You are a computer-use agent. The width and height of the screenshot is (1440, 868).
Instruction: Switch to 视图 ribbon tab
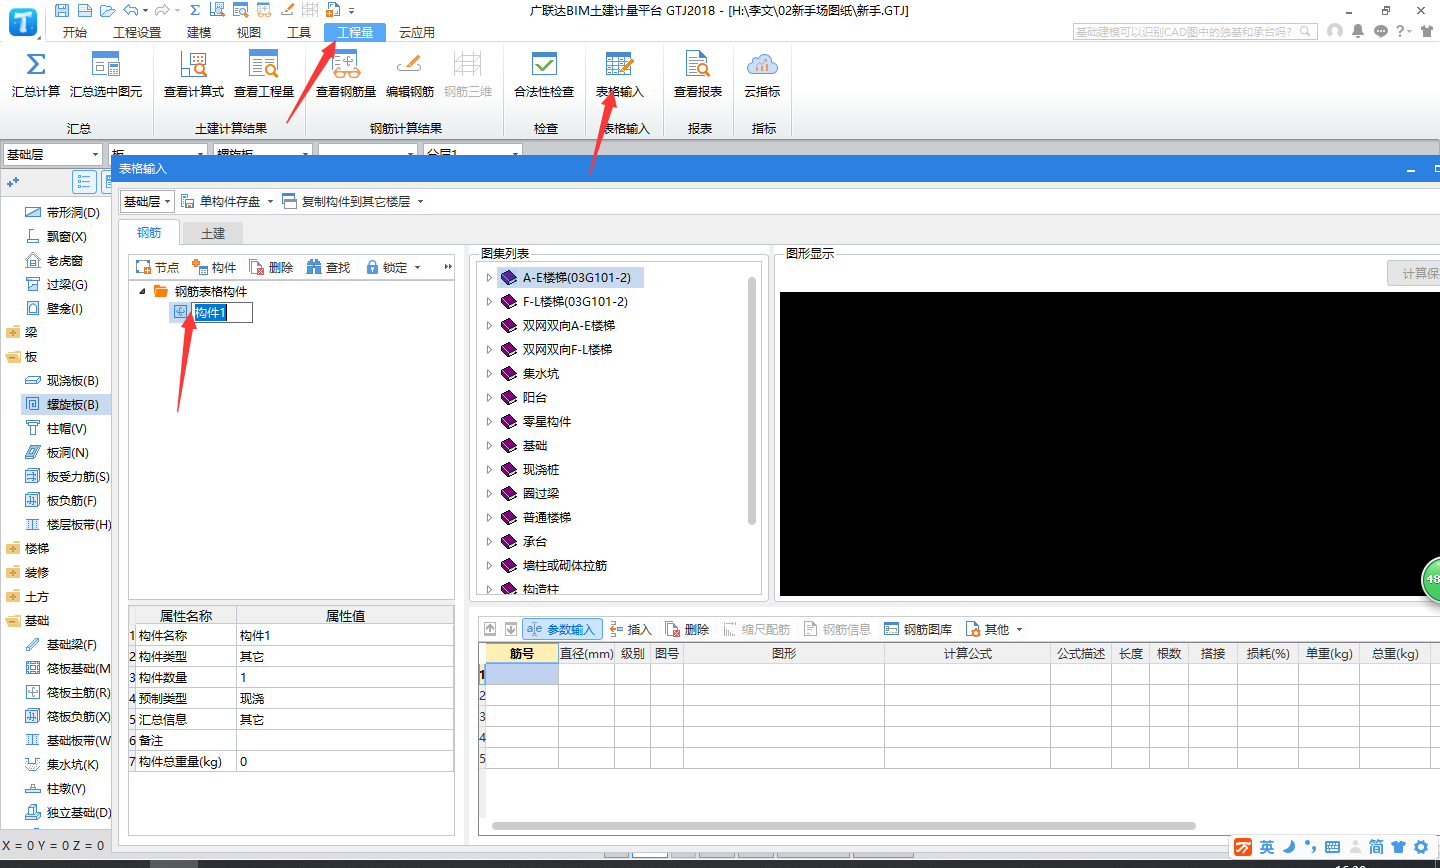[x=249, y=32]
